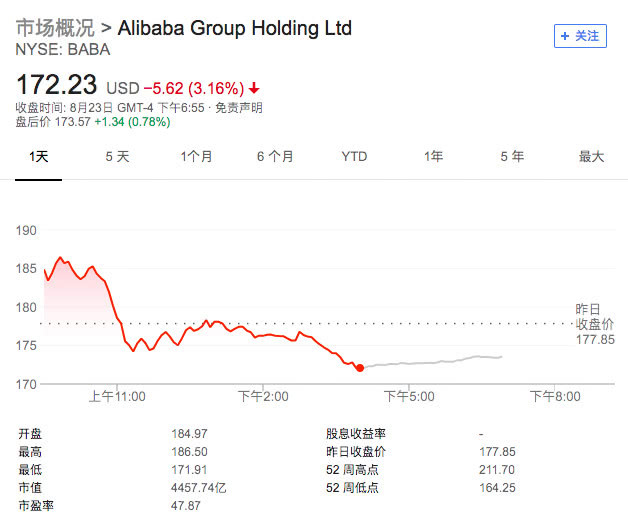The image size is (628, 518).
Task: Select the YTD range tab
Action: (354, 157)
